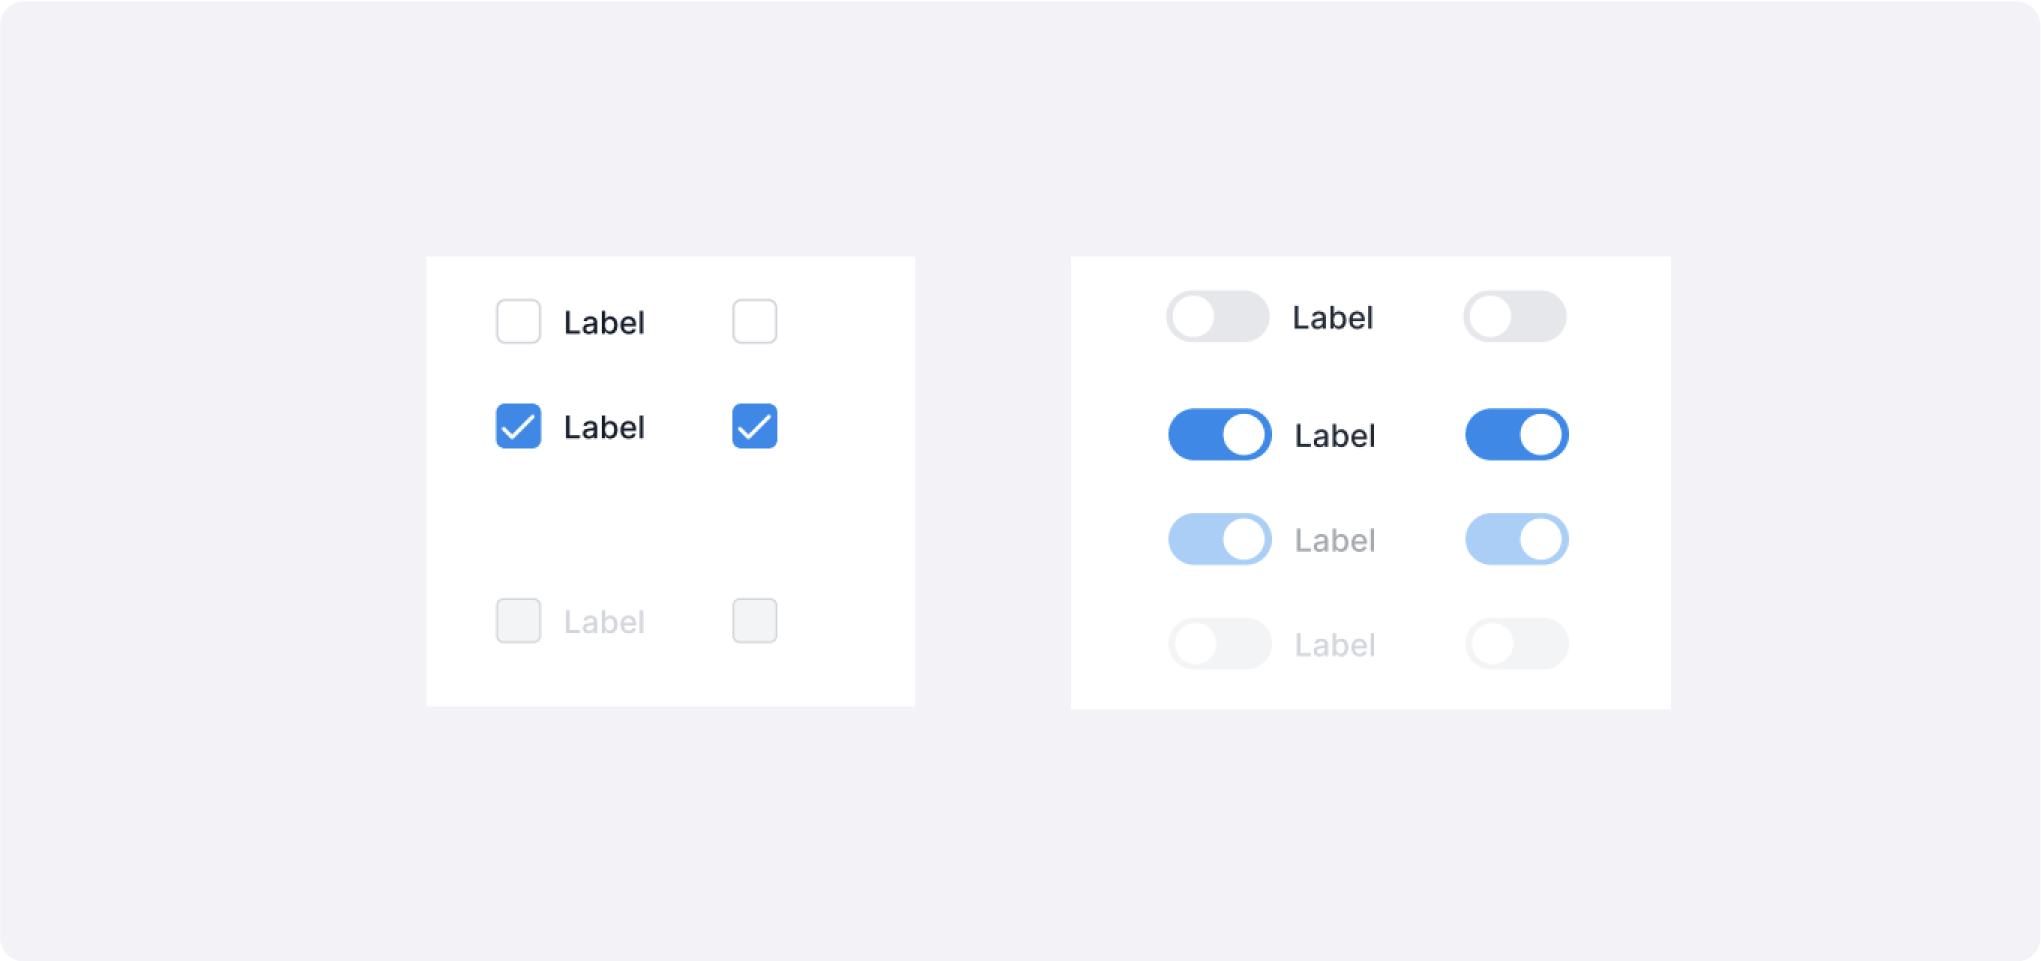The image size is (2041, 961).
Task: Click Label text beside the gray off toggle
Action: 1332,318
